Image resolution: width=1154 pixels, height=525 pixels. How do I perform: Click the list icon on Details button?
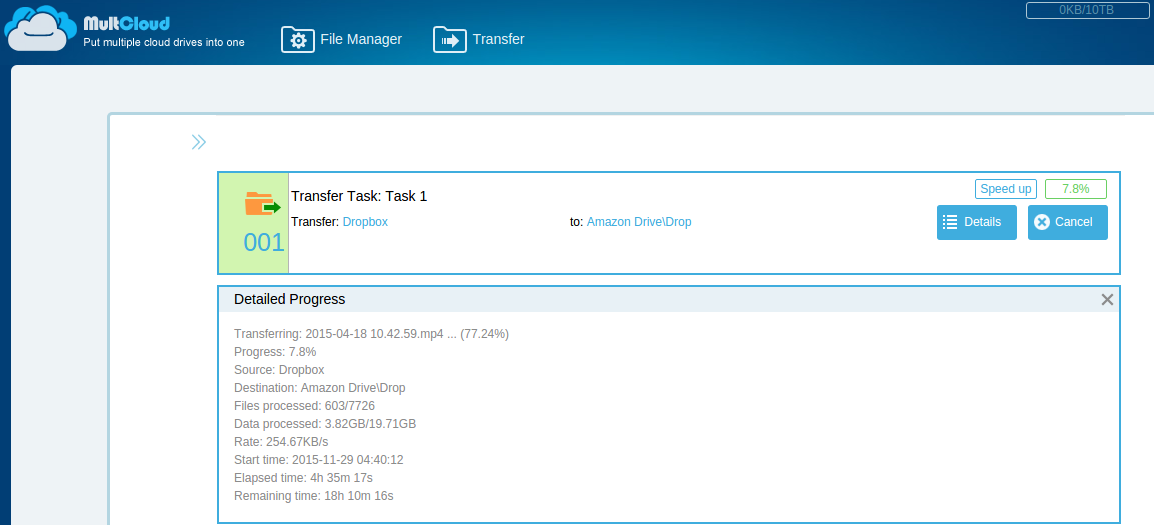[951, 222]
